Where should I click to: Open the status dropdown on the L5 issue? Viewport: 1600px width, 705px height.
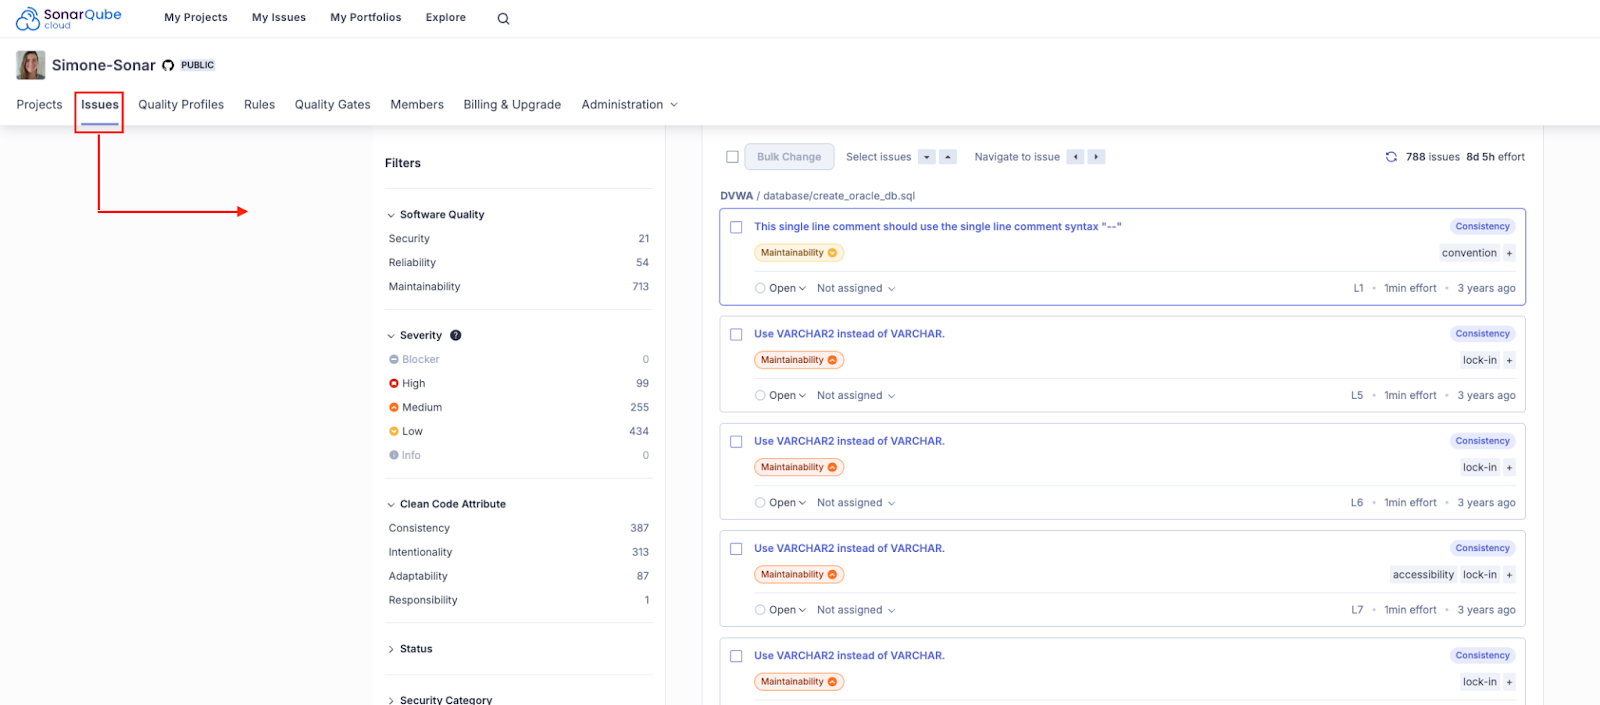(787, 396)
